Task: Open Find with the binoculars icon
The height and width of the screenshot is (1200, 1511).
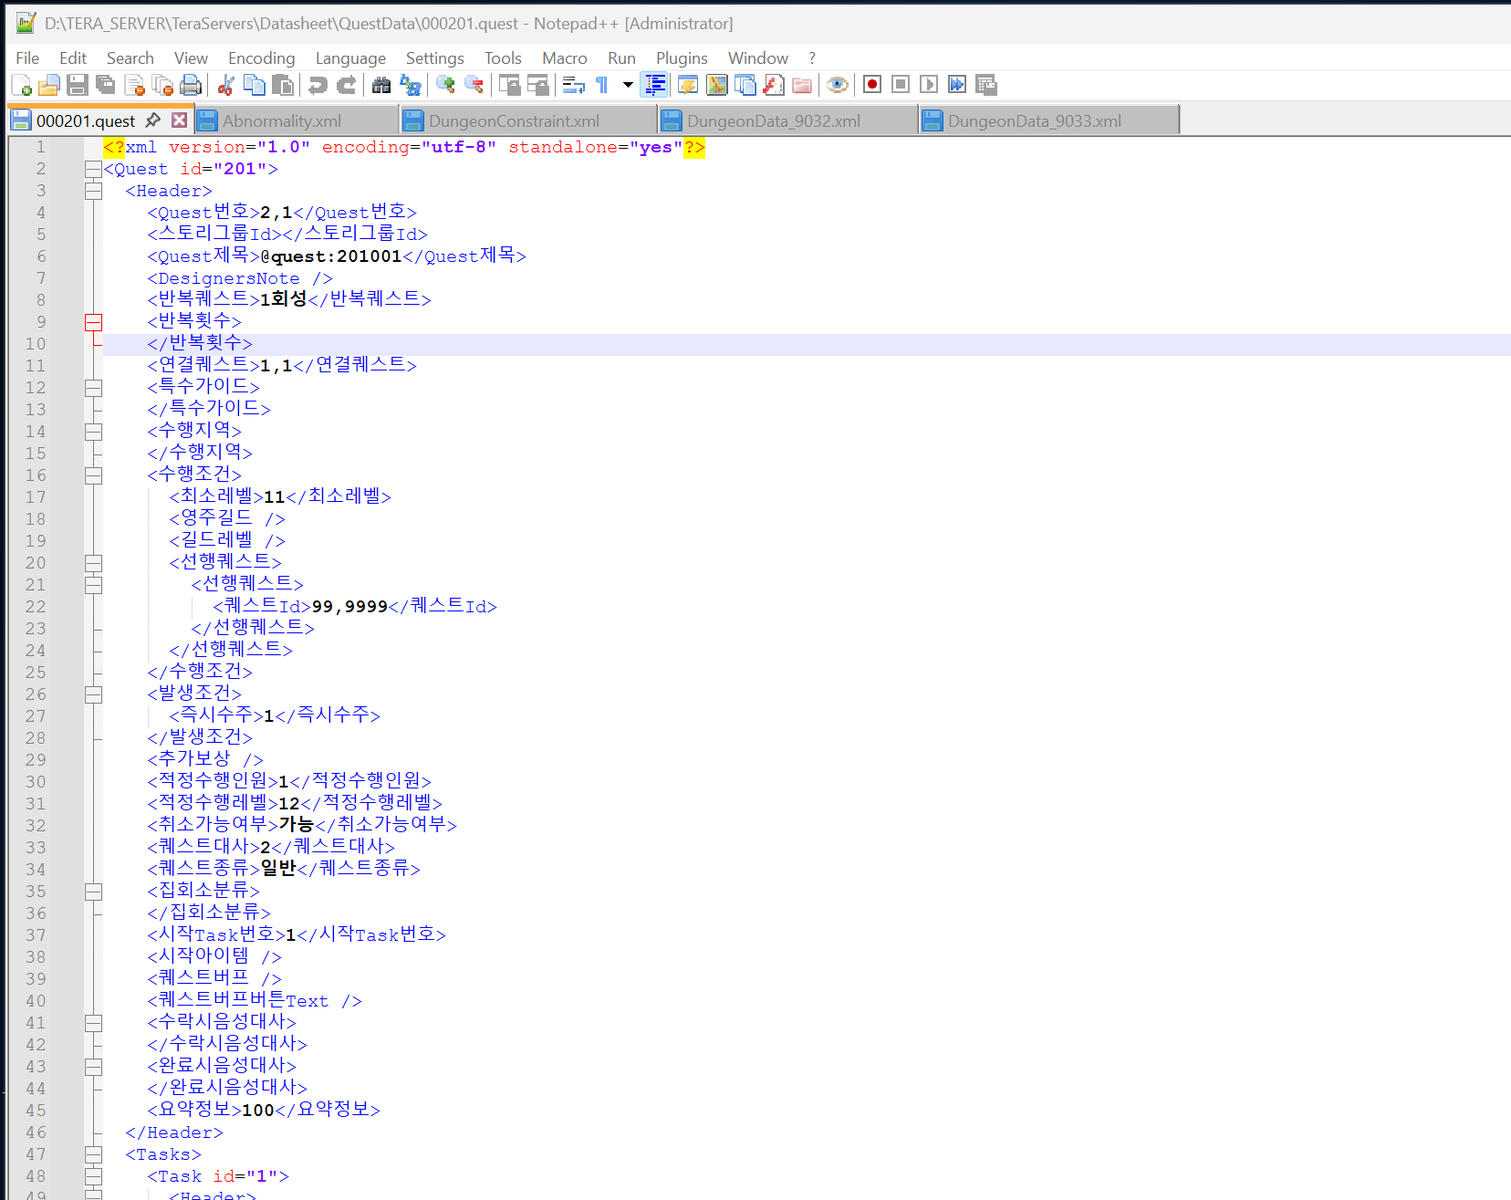Action: 381,85
